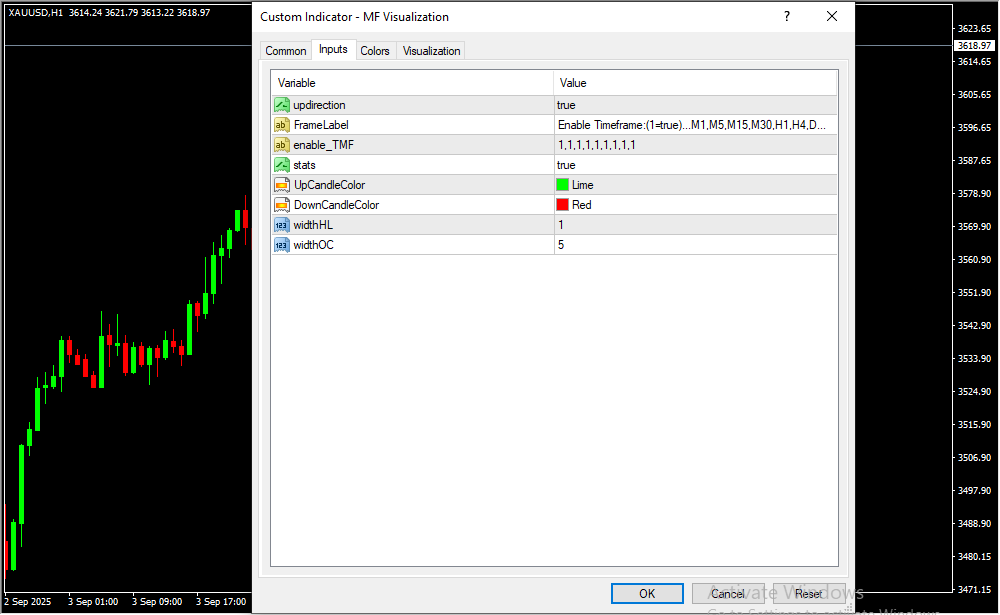Edit the enable_TMF value field
This screenshot has height=615, width=1000.
(x=695, y=145)
